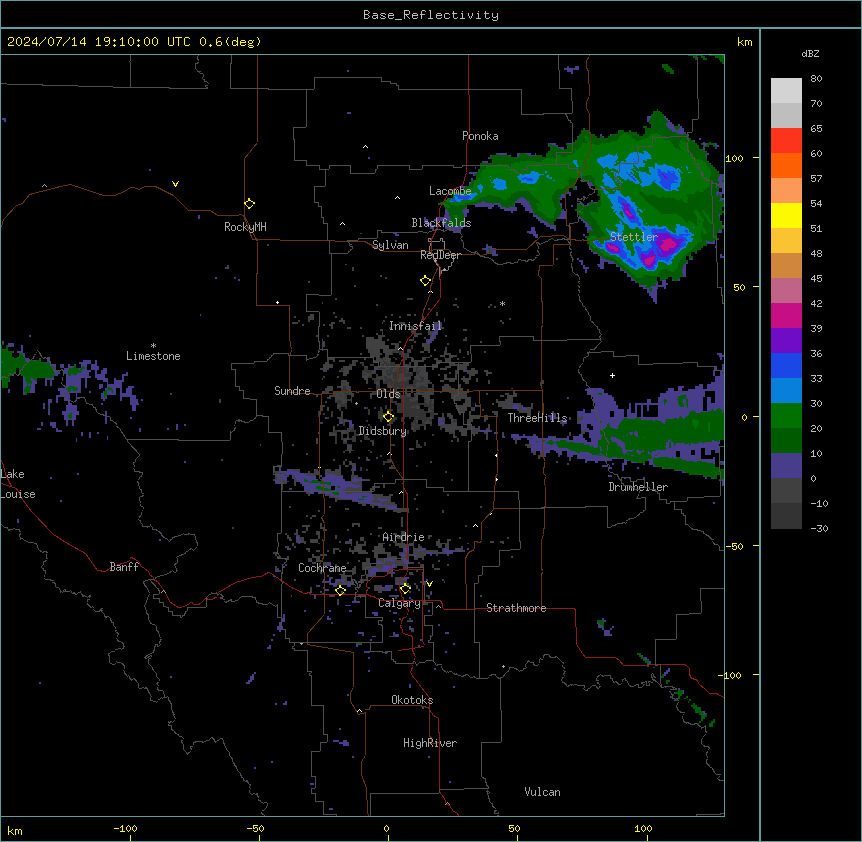Click the Calgary city label
862x842 pixels.
point(399,603)
